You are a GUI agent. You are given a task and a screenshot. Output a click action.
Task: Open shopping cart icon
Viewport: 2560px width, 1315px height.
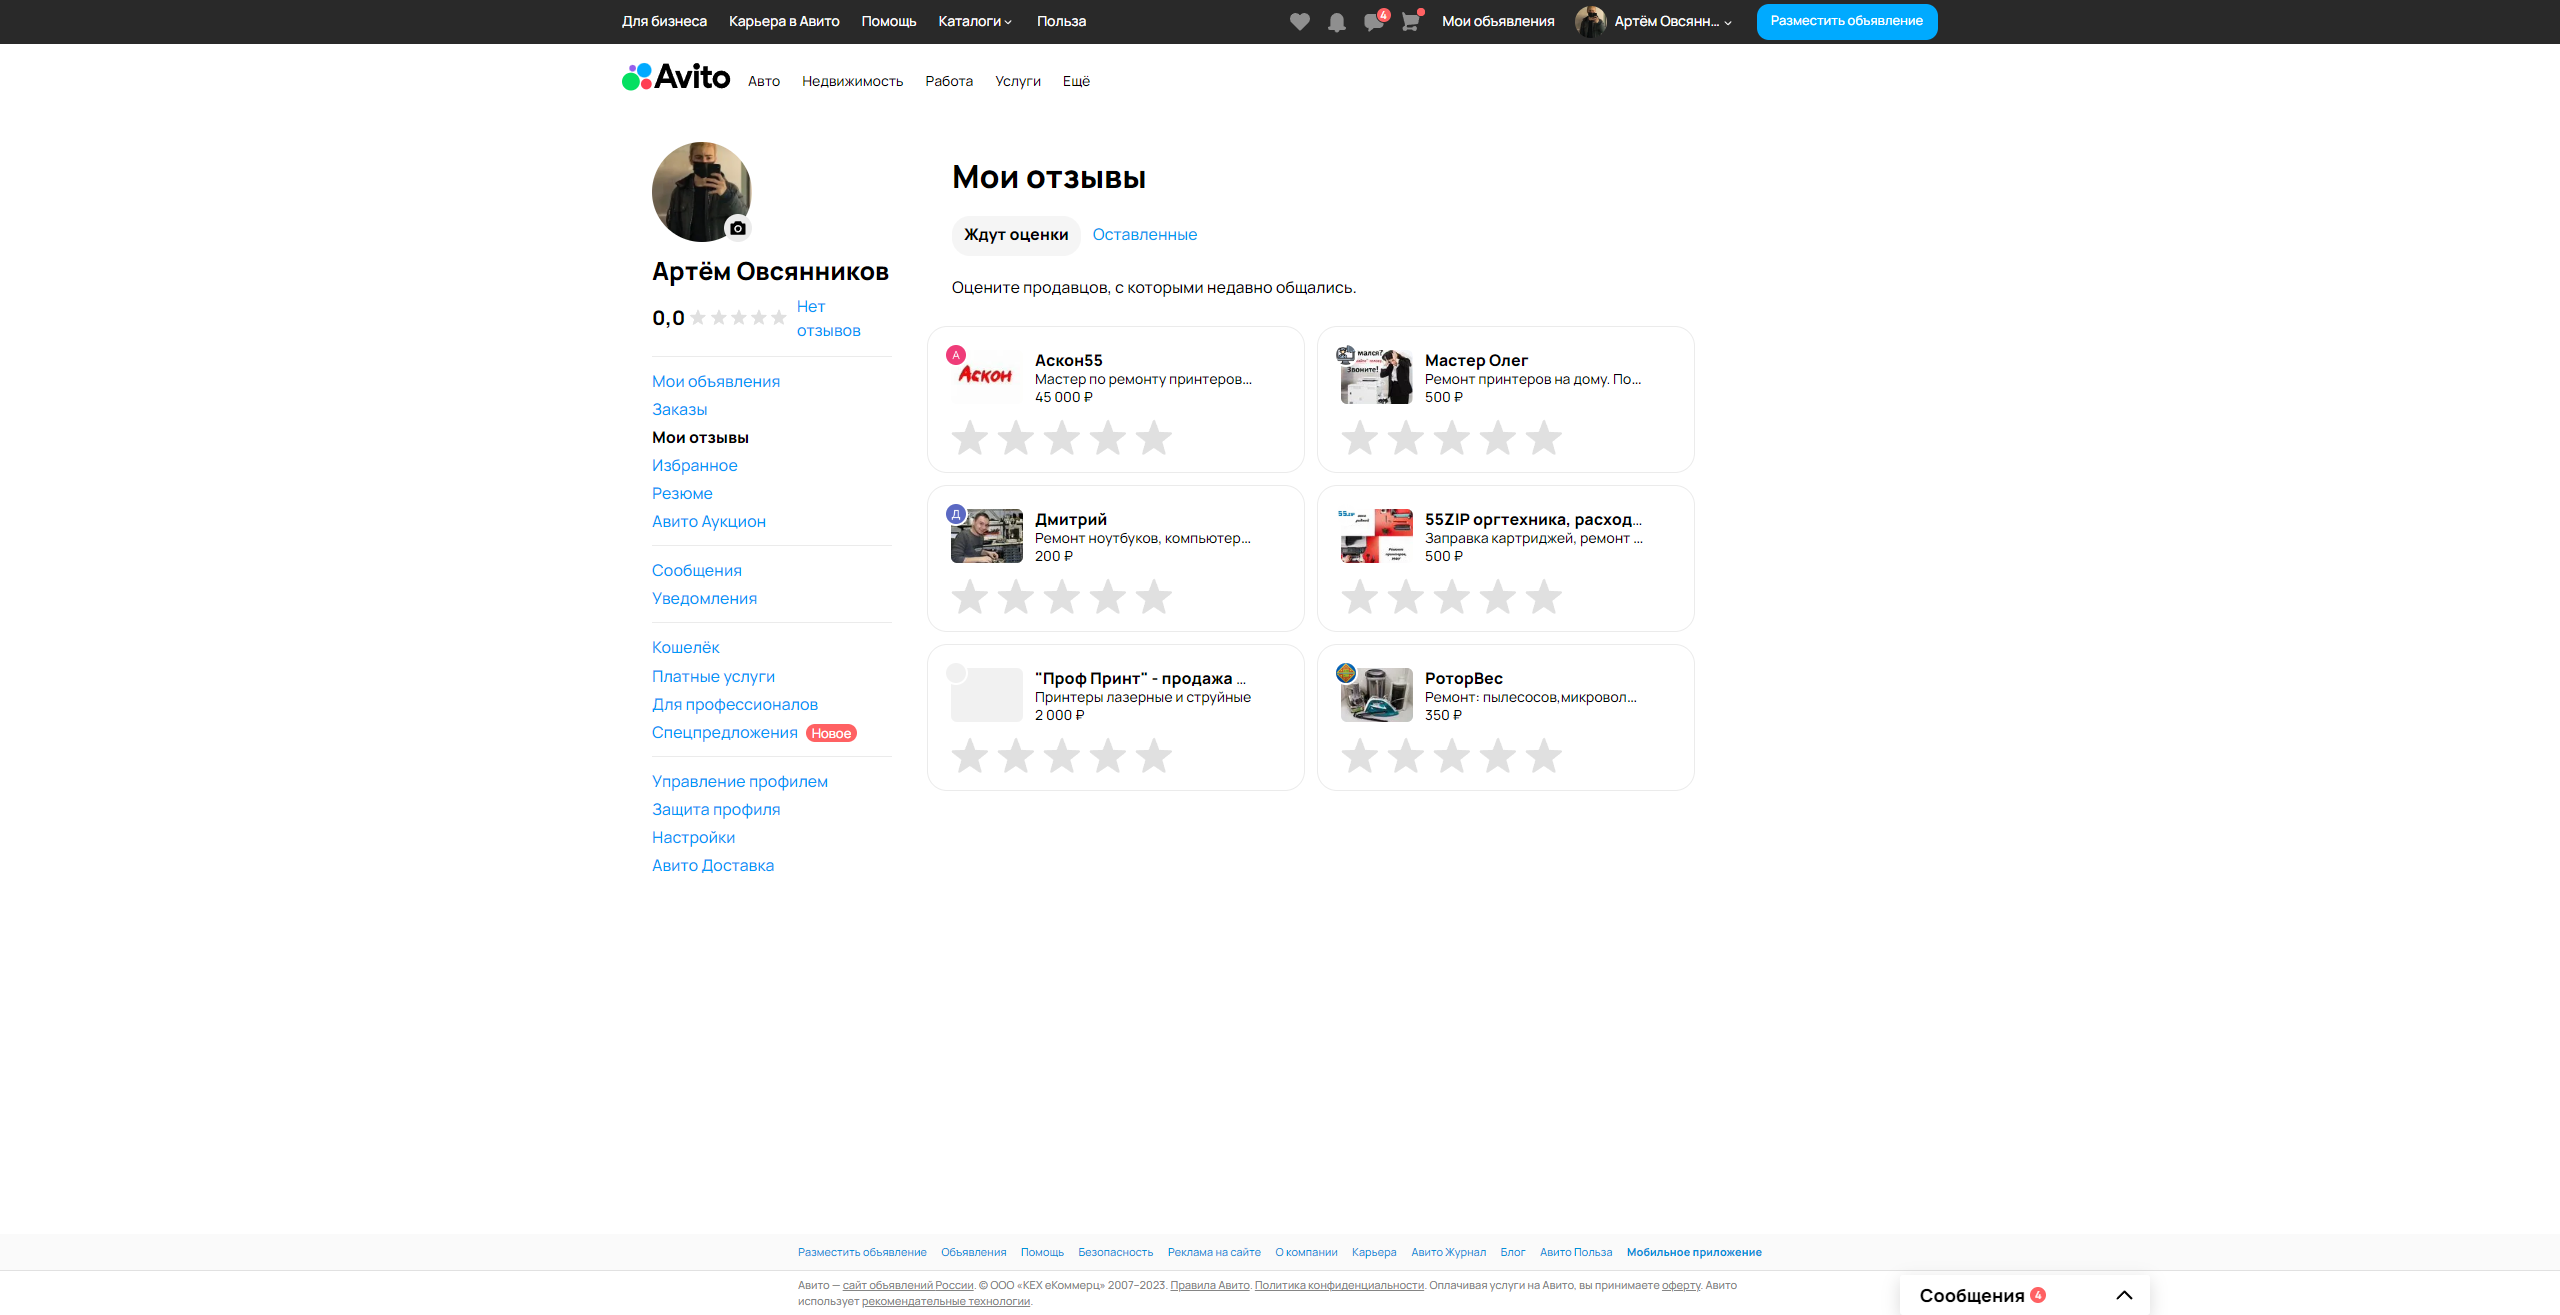pos(1410,22)
